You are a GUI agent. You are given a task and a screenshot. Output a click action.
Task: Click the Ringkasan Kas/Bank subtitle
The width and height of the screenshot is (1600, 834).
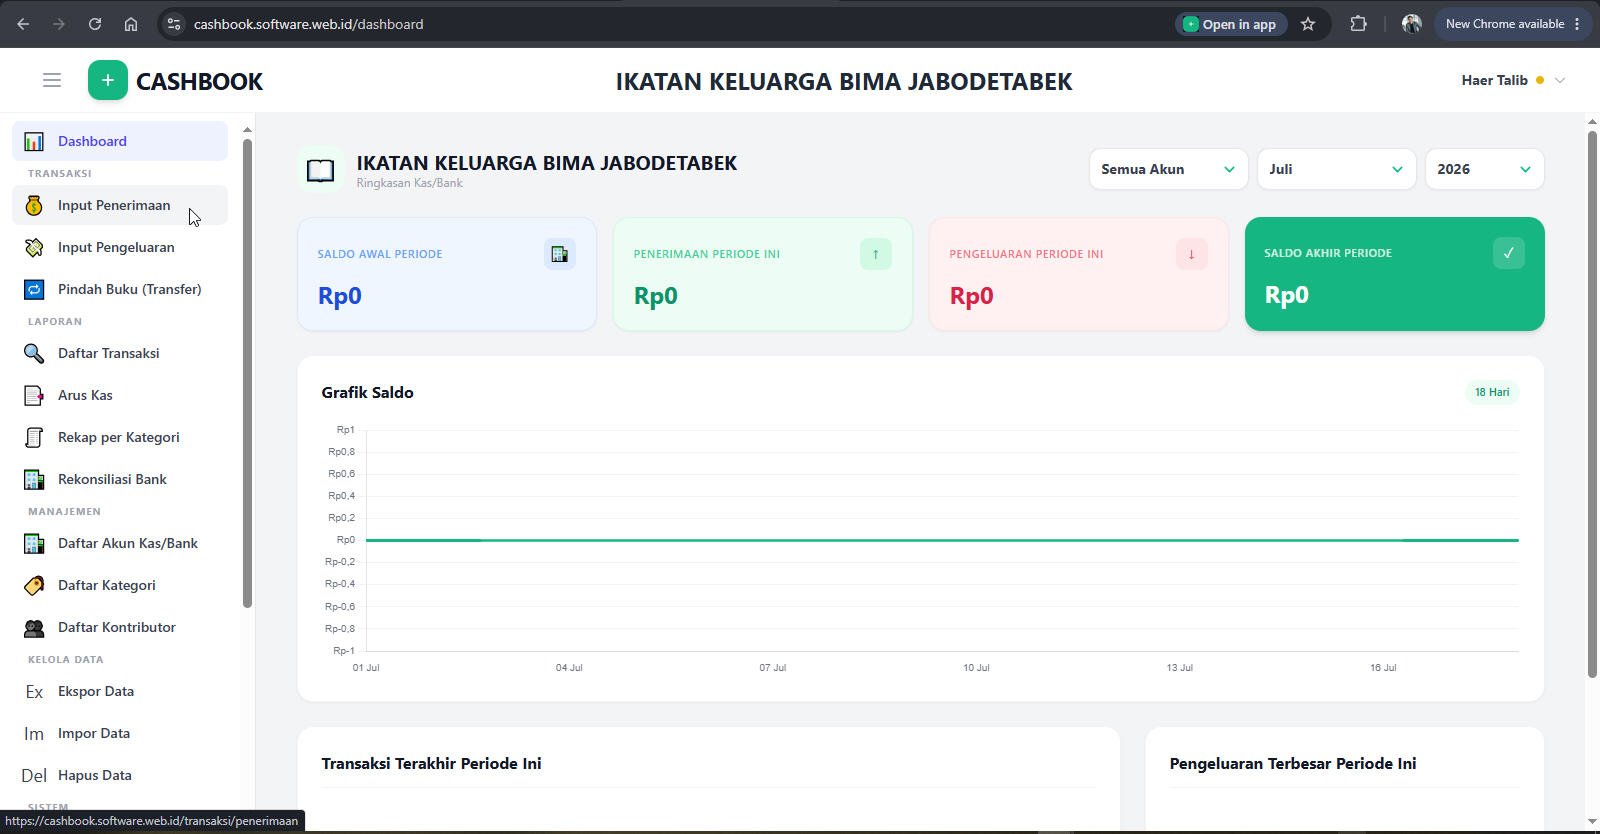click(409, 183)
